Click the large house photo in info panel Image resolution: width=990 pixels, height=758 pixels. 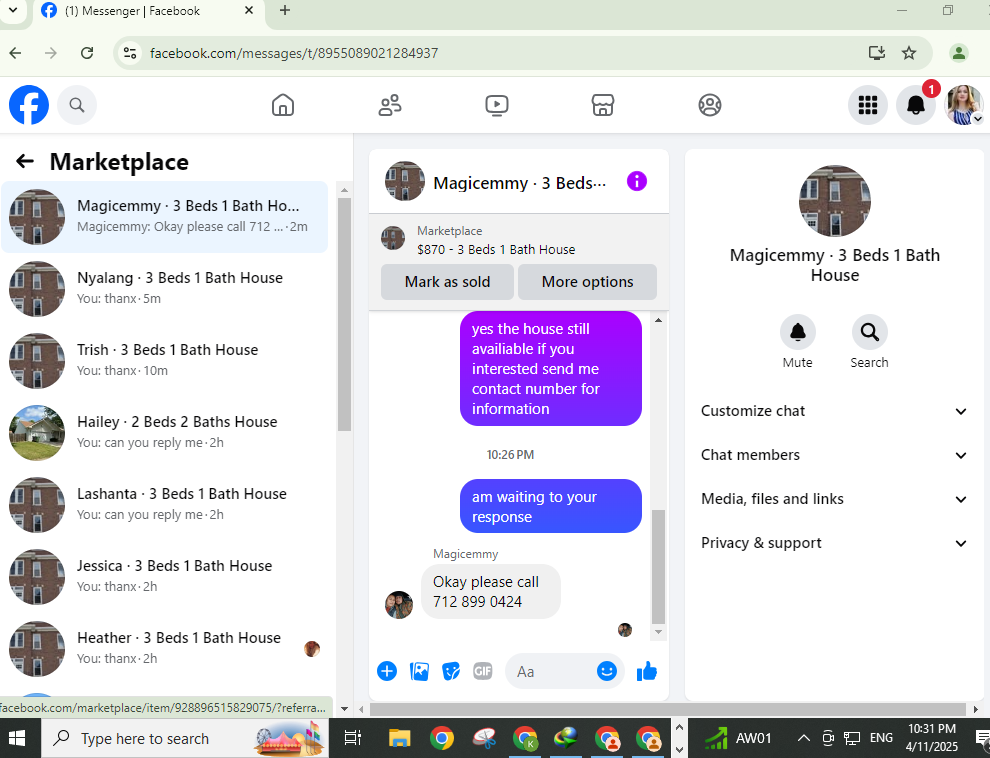835,201
